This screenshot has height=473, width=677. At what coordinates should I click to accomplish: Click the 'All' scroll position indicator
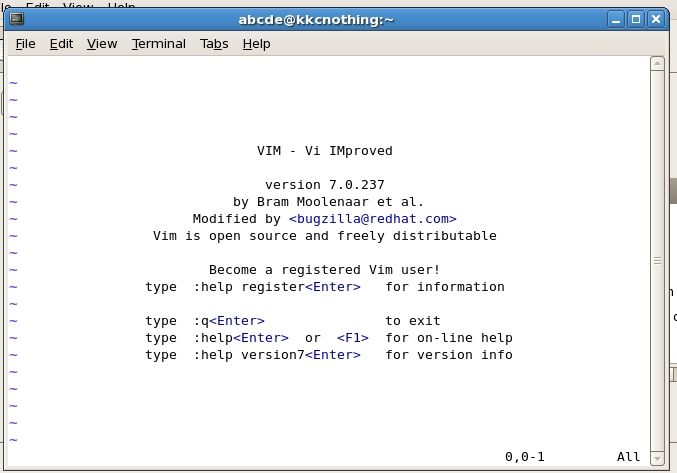(x=629, y=457)
